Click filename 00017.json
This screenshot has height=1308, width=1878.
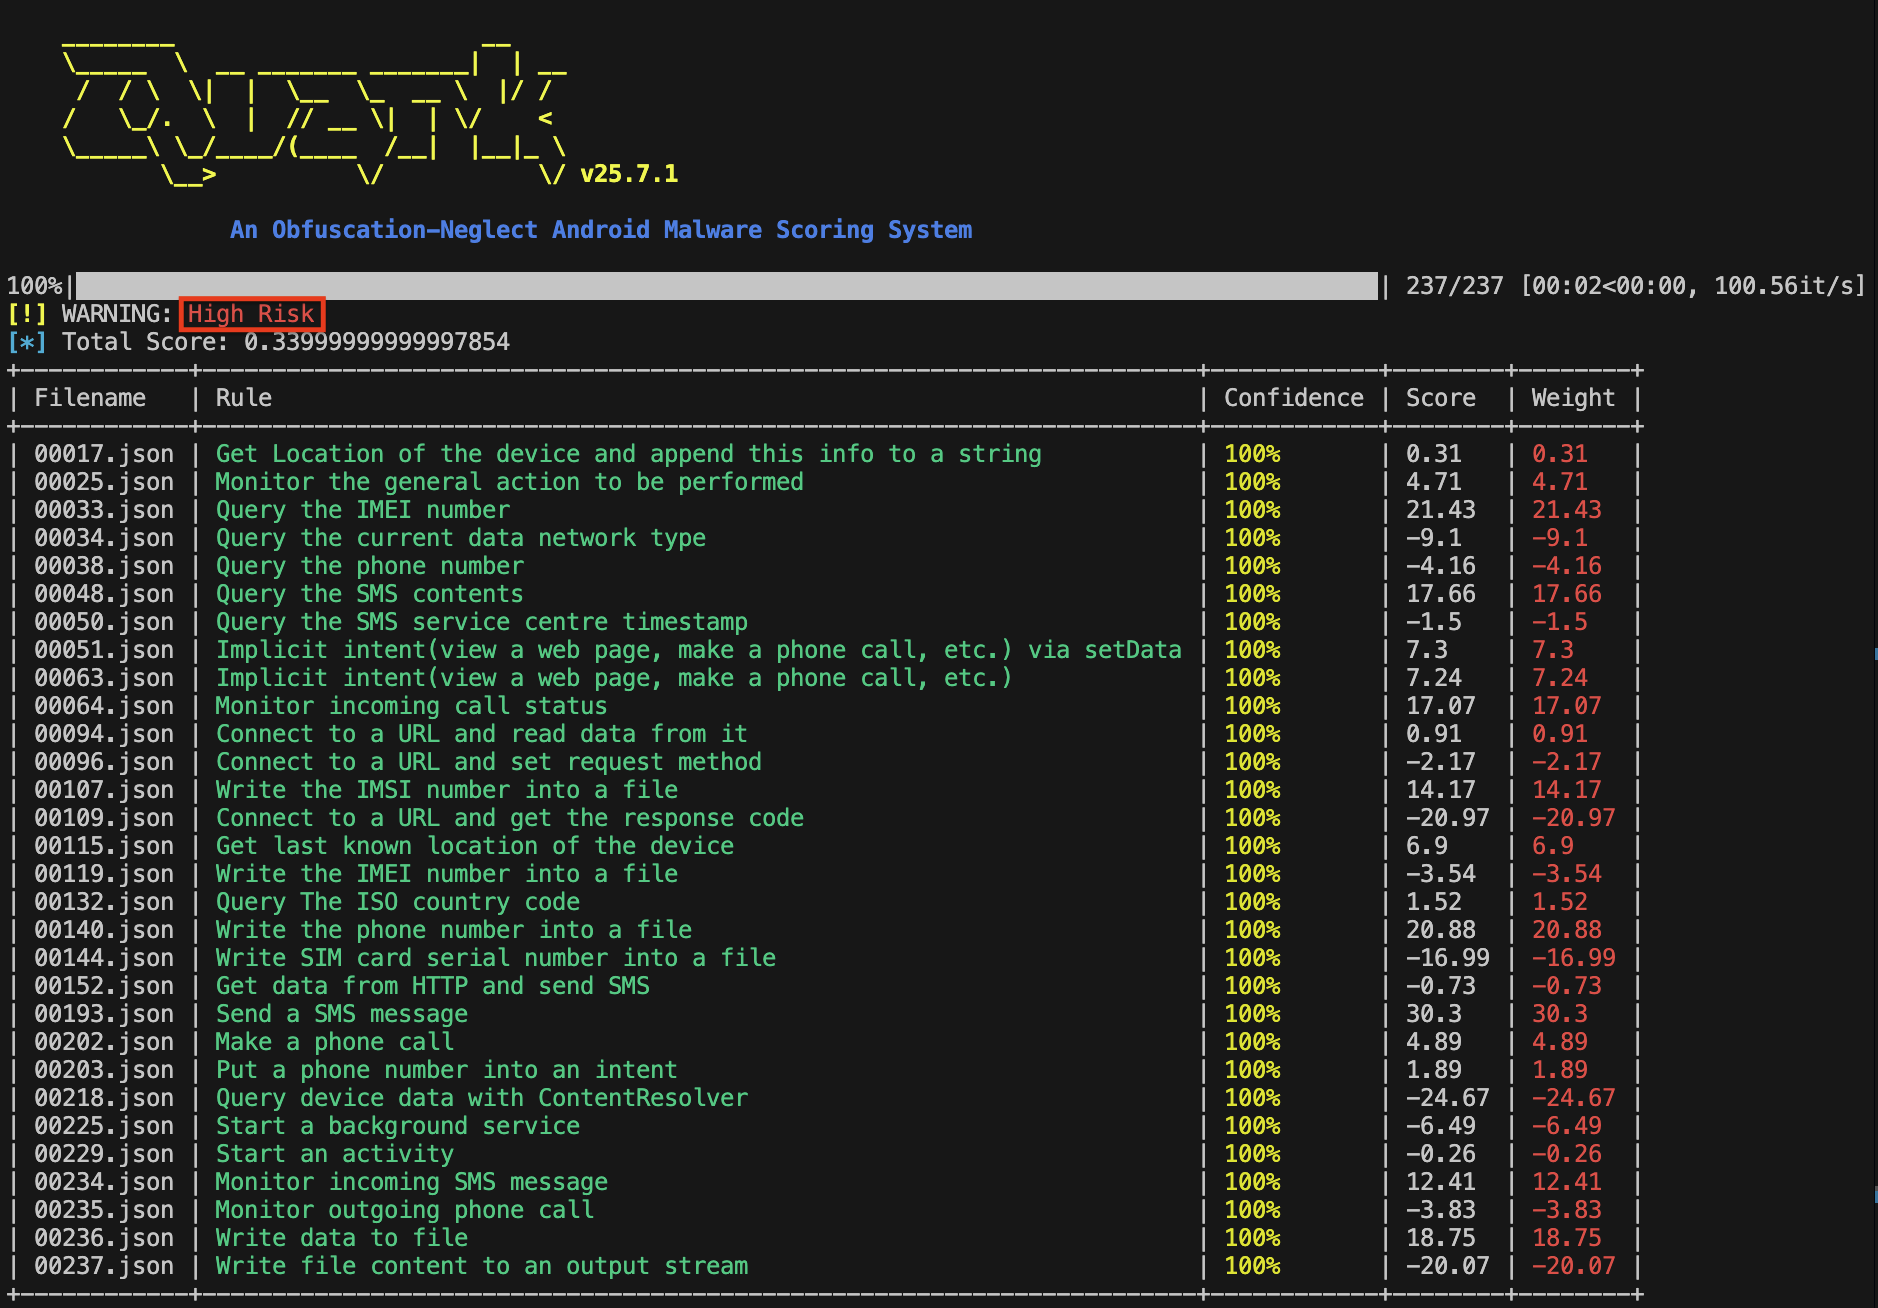pyautogui.click(x=104, y=454)
